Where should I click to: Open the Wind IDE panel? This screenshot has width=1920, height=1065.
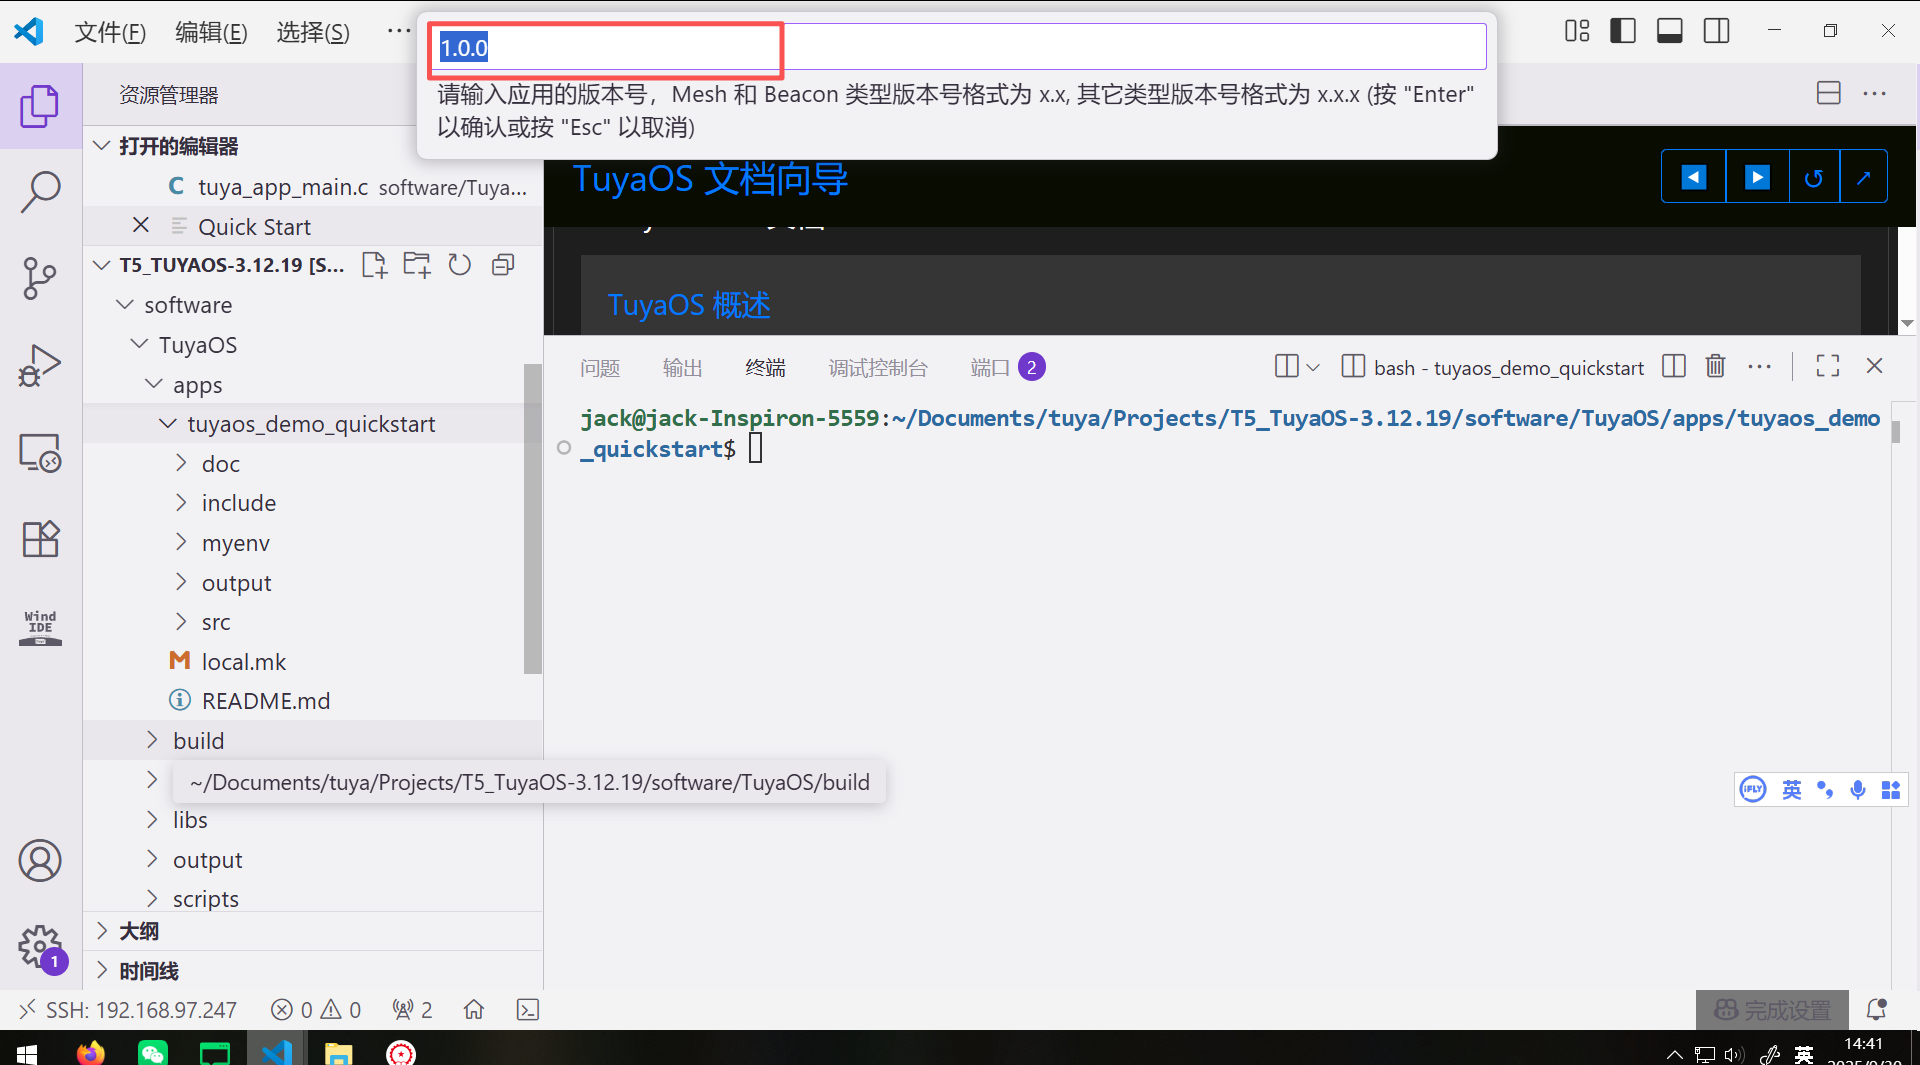click(x=40, y=627)
